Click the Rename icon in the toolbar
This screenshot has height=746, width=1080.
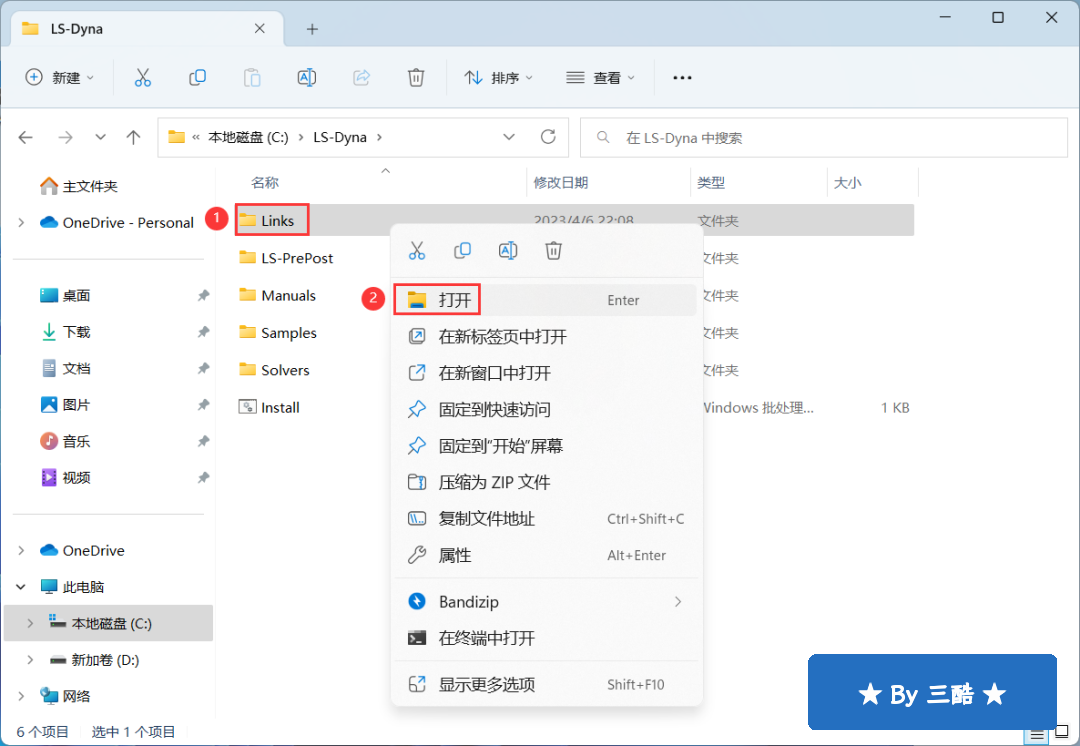click(x=307, y=77)
